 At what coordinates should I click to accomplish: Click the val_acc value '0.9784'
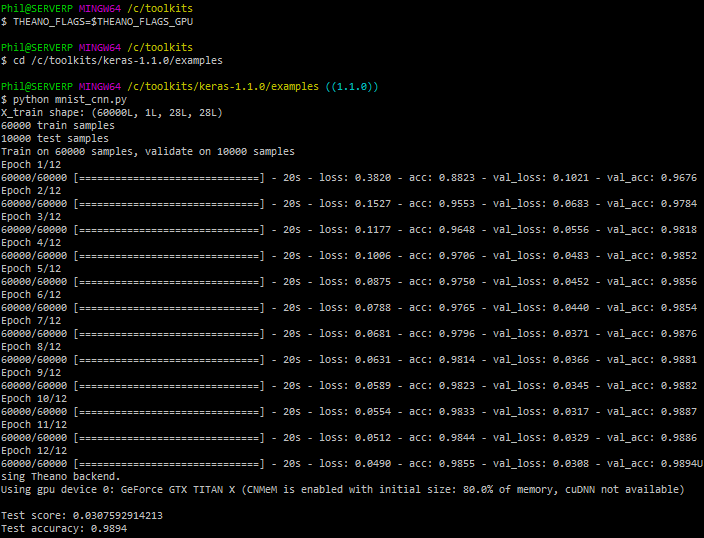pyautogui.click(x=679, y=203)
